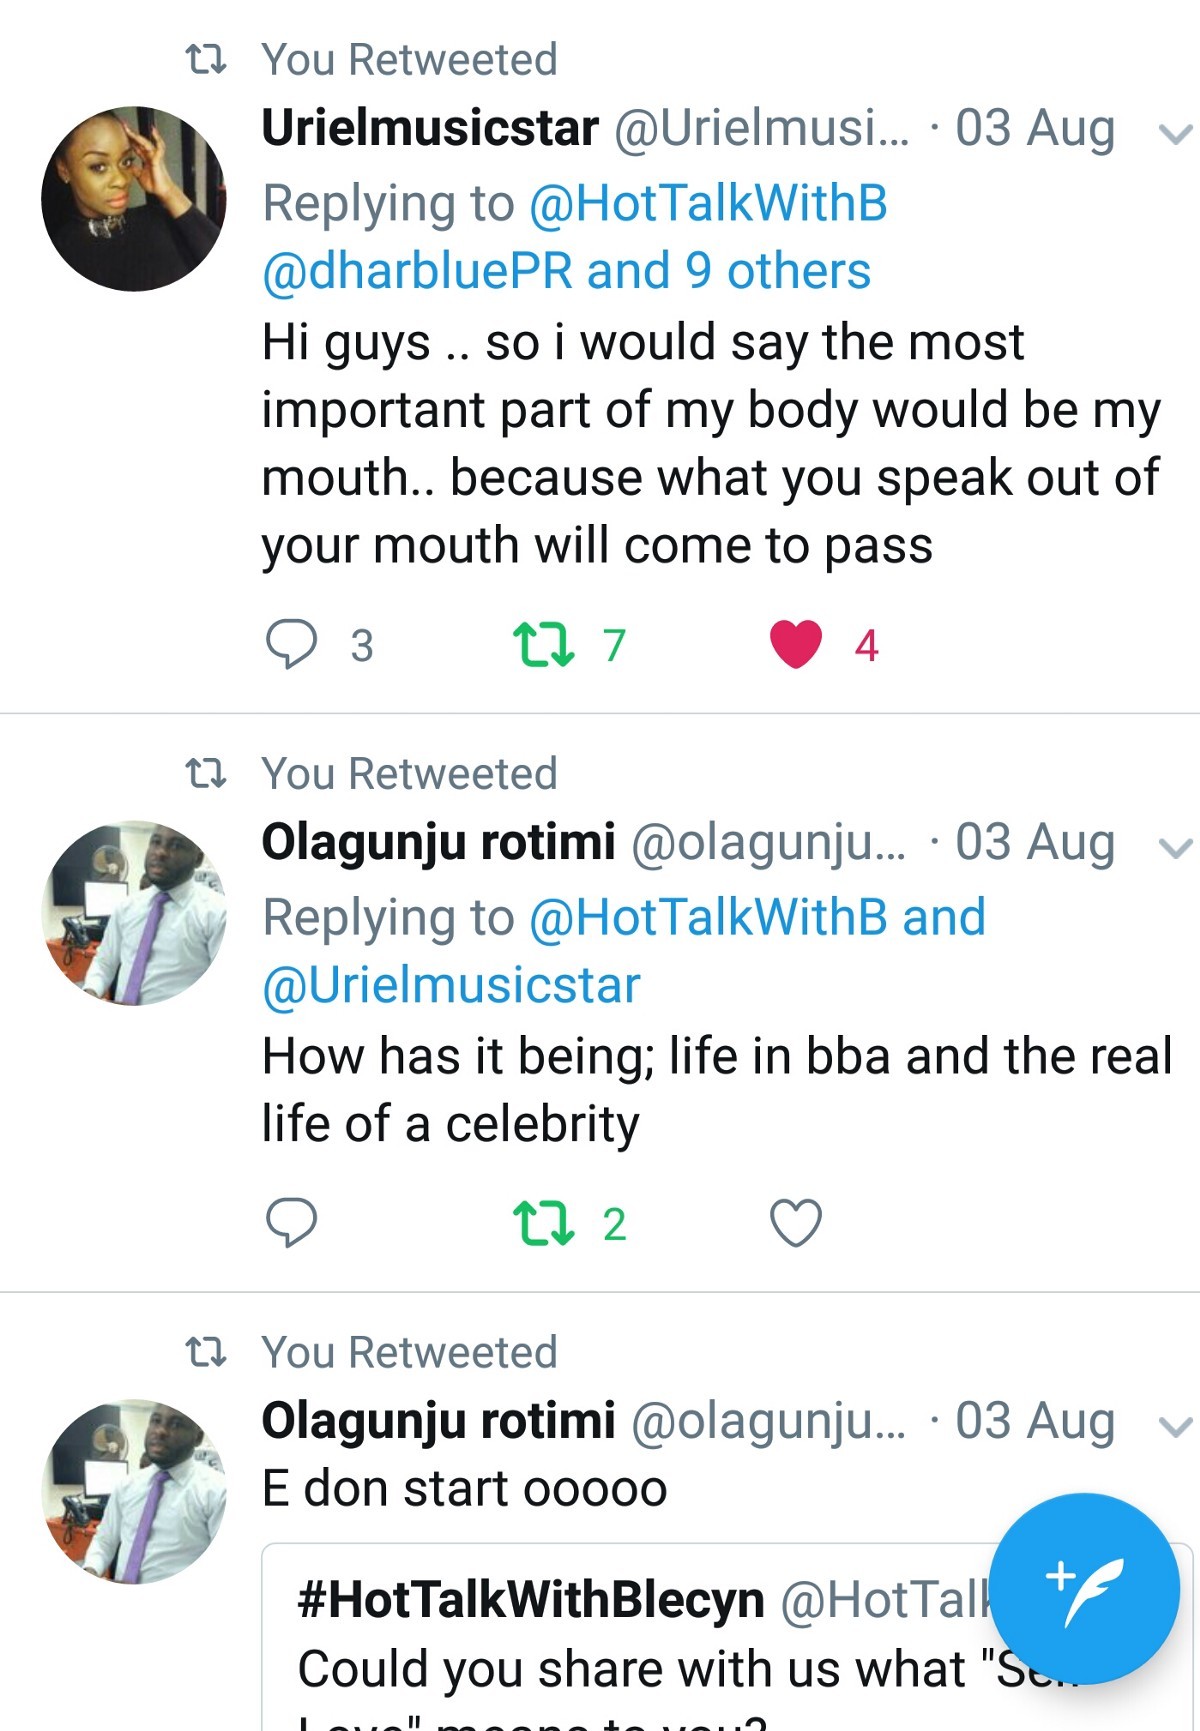Tap the compose new tweet floating button

(x=1085, y=1588)
